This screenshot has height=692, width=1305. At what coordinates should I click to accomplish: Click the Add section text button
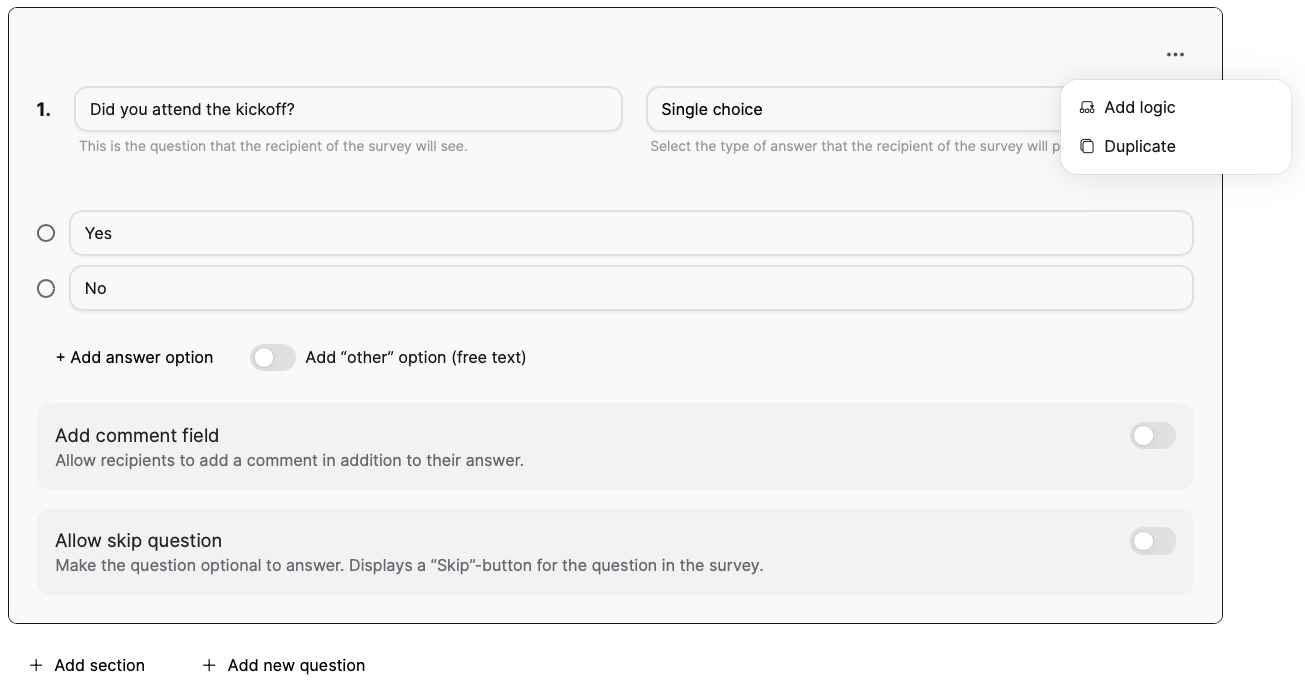coord(99,666)
